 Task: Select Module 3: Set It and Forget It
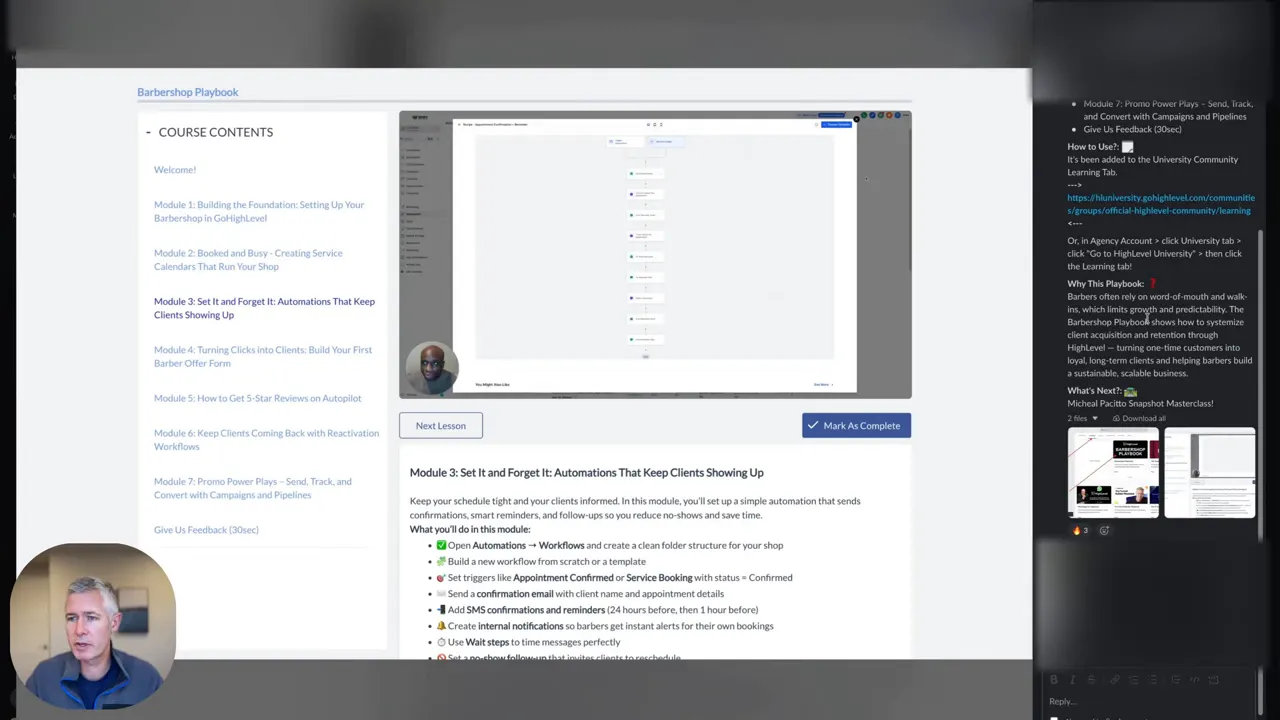click(264, 308)
